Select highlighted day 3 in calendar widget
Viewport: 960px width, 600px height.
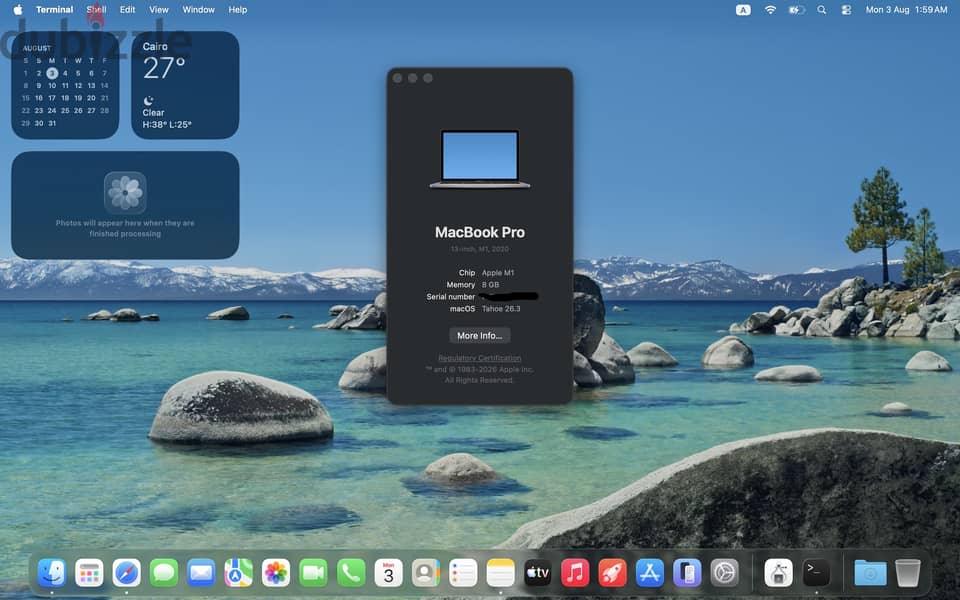(x=52, y=73)
